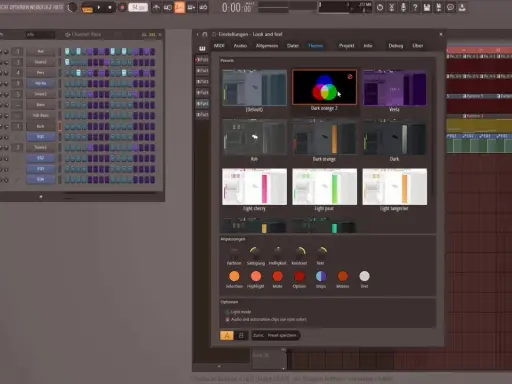Select the purple Weta theme preset
The height and width of the screenshot is (384, 512).
coord(395,88)
